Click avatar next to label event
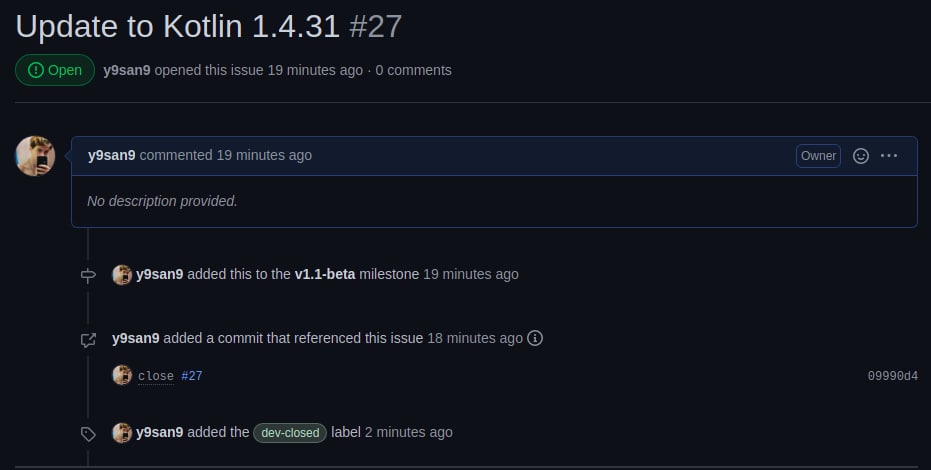 click(x=122, y=432)
